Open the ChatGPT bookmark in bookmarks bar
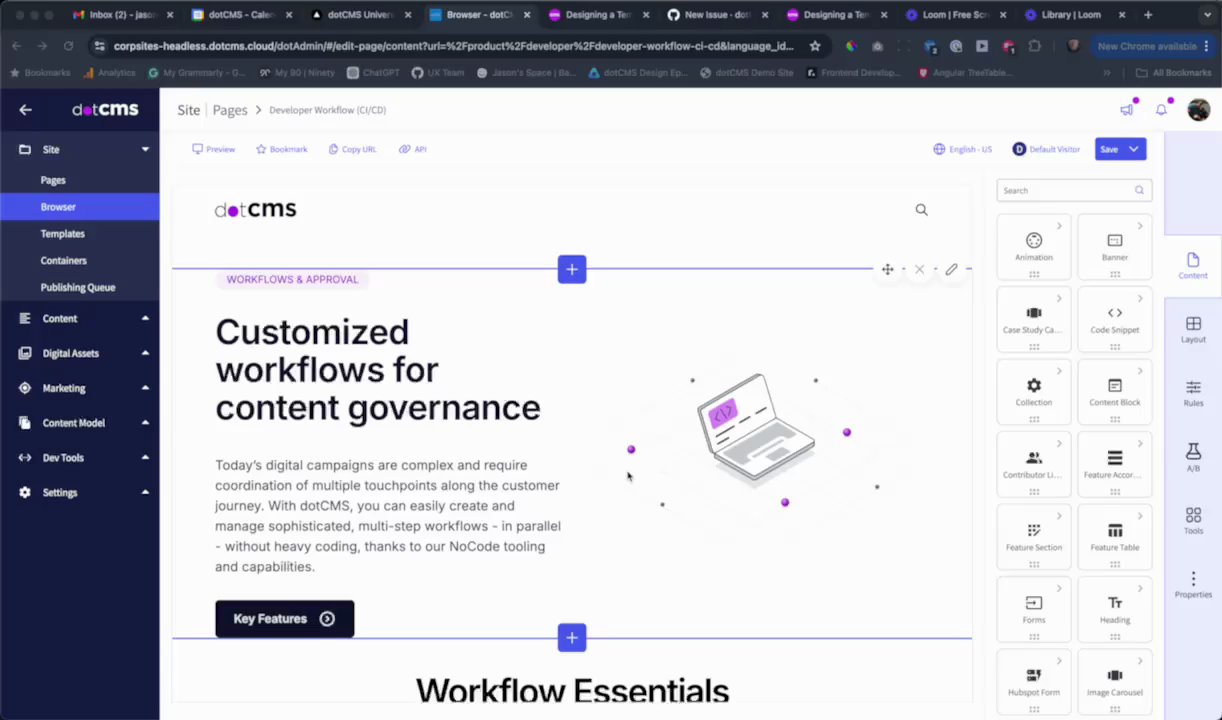The width and height of the screenshot is (1222, 720). [373, 73]
